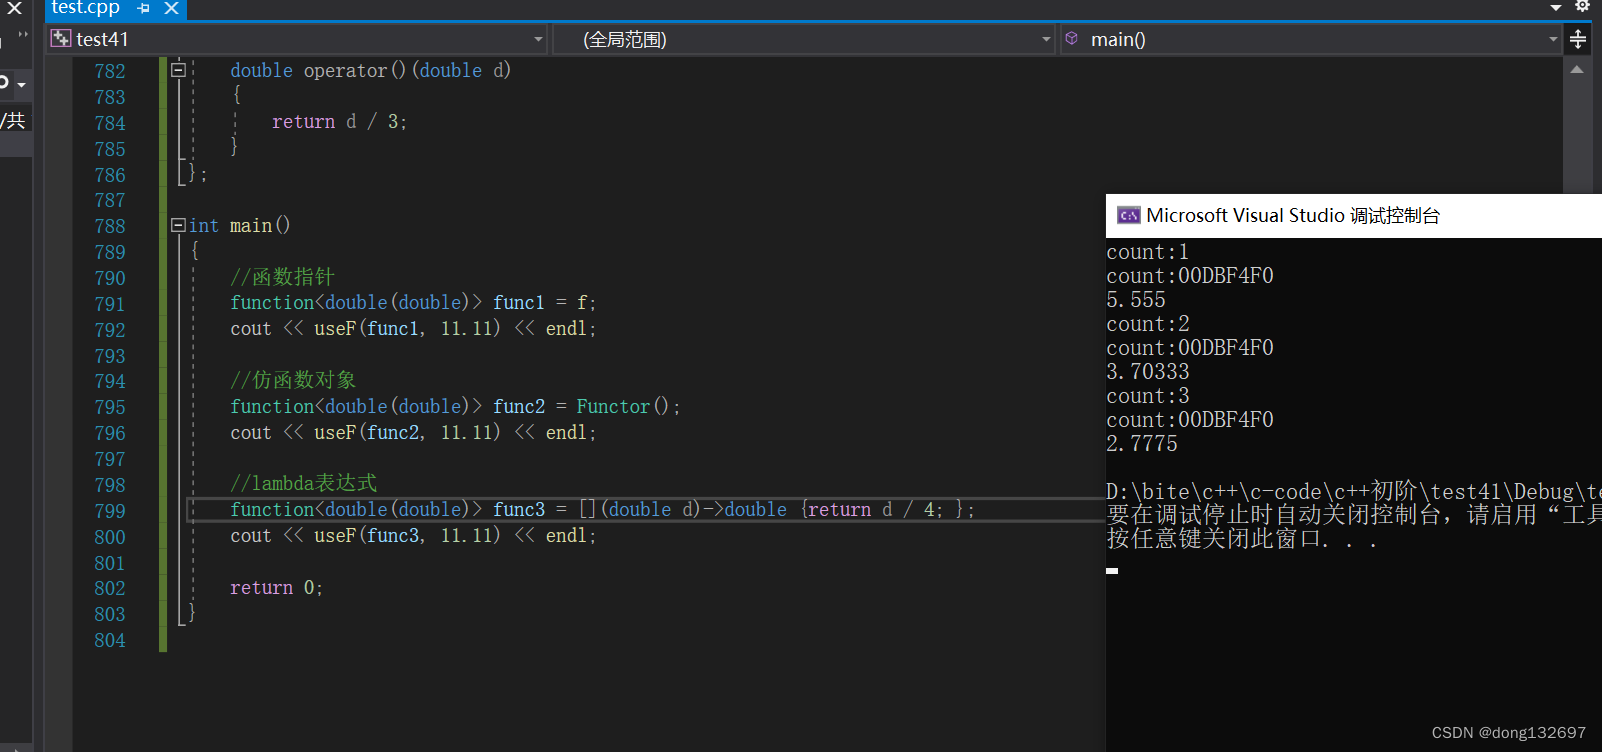Click the D:\bite\c++ path line in console

pos(1354,491)
